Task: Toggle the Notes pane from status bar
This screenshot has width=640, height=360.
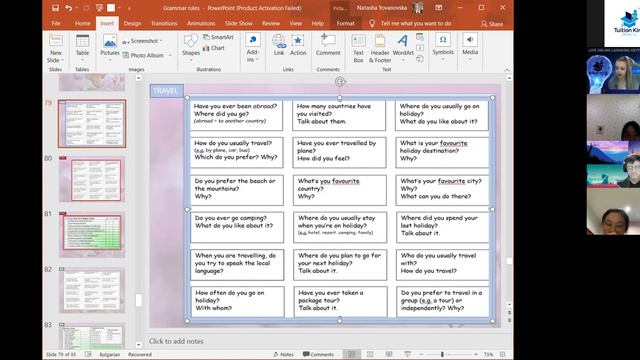Action: 284,354
